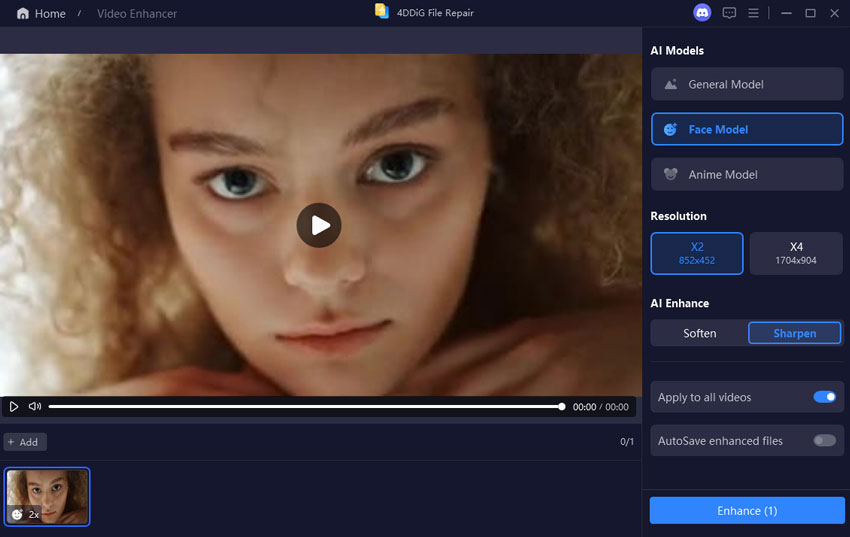The width and height of the screenshot is (850, 537).
Task: Select X2 852x452 resolution
Action: tap(697, 253)
